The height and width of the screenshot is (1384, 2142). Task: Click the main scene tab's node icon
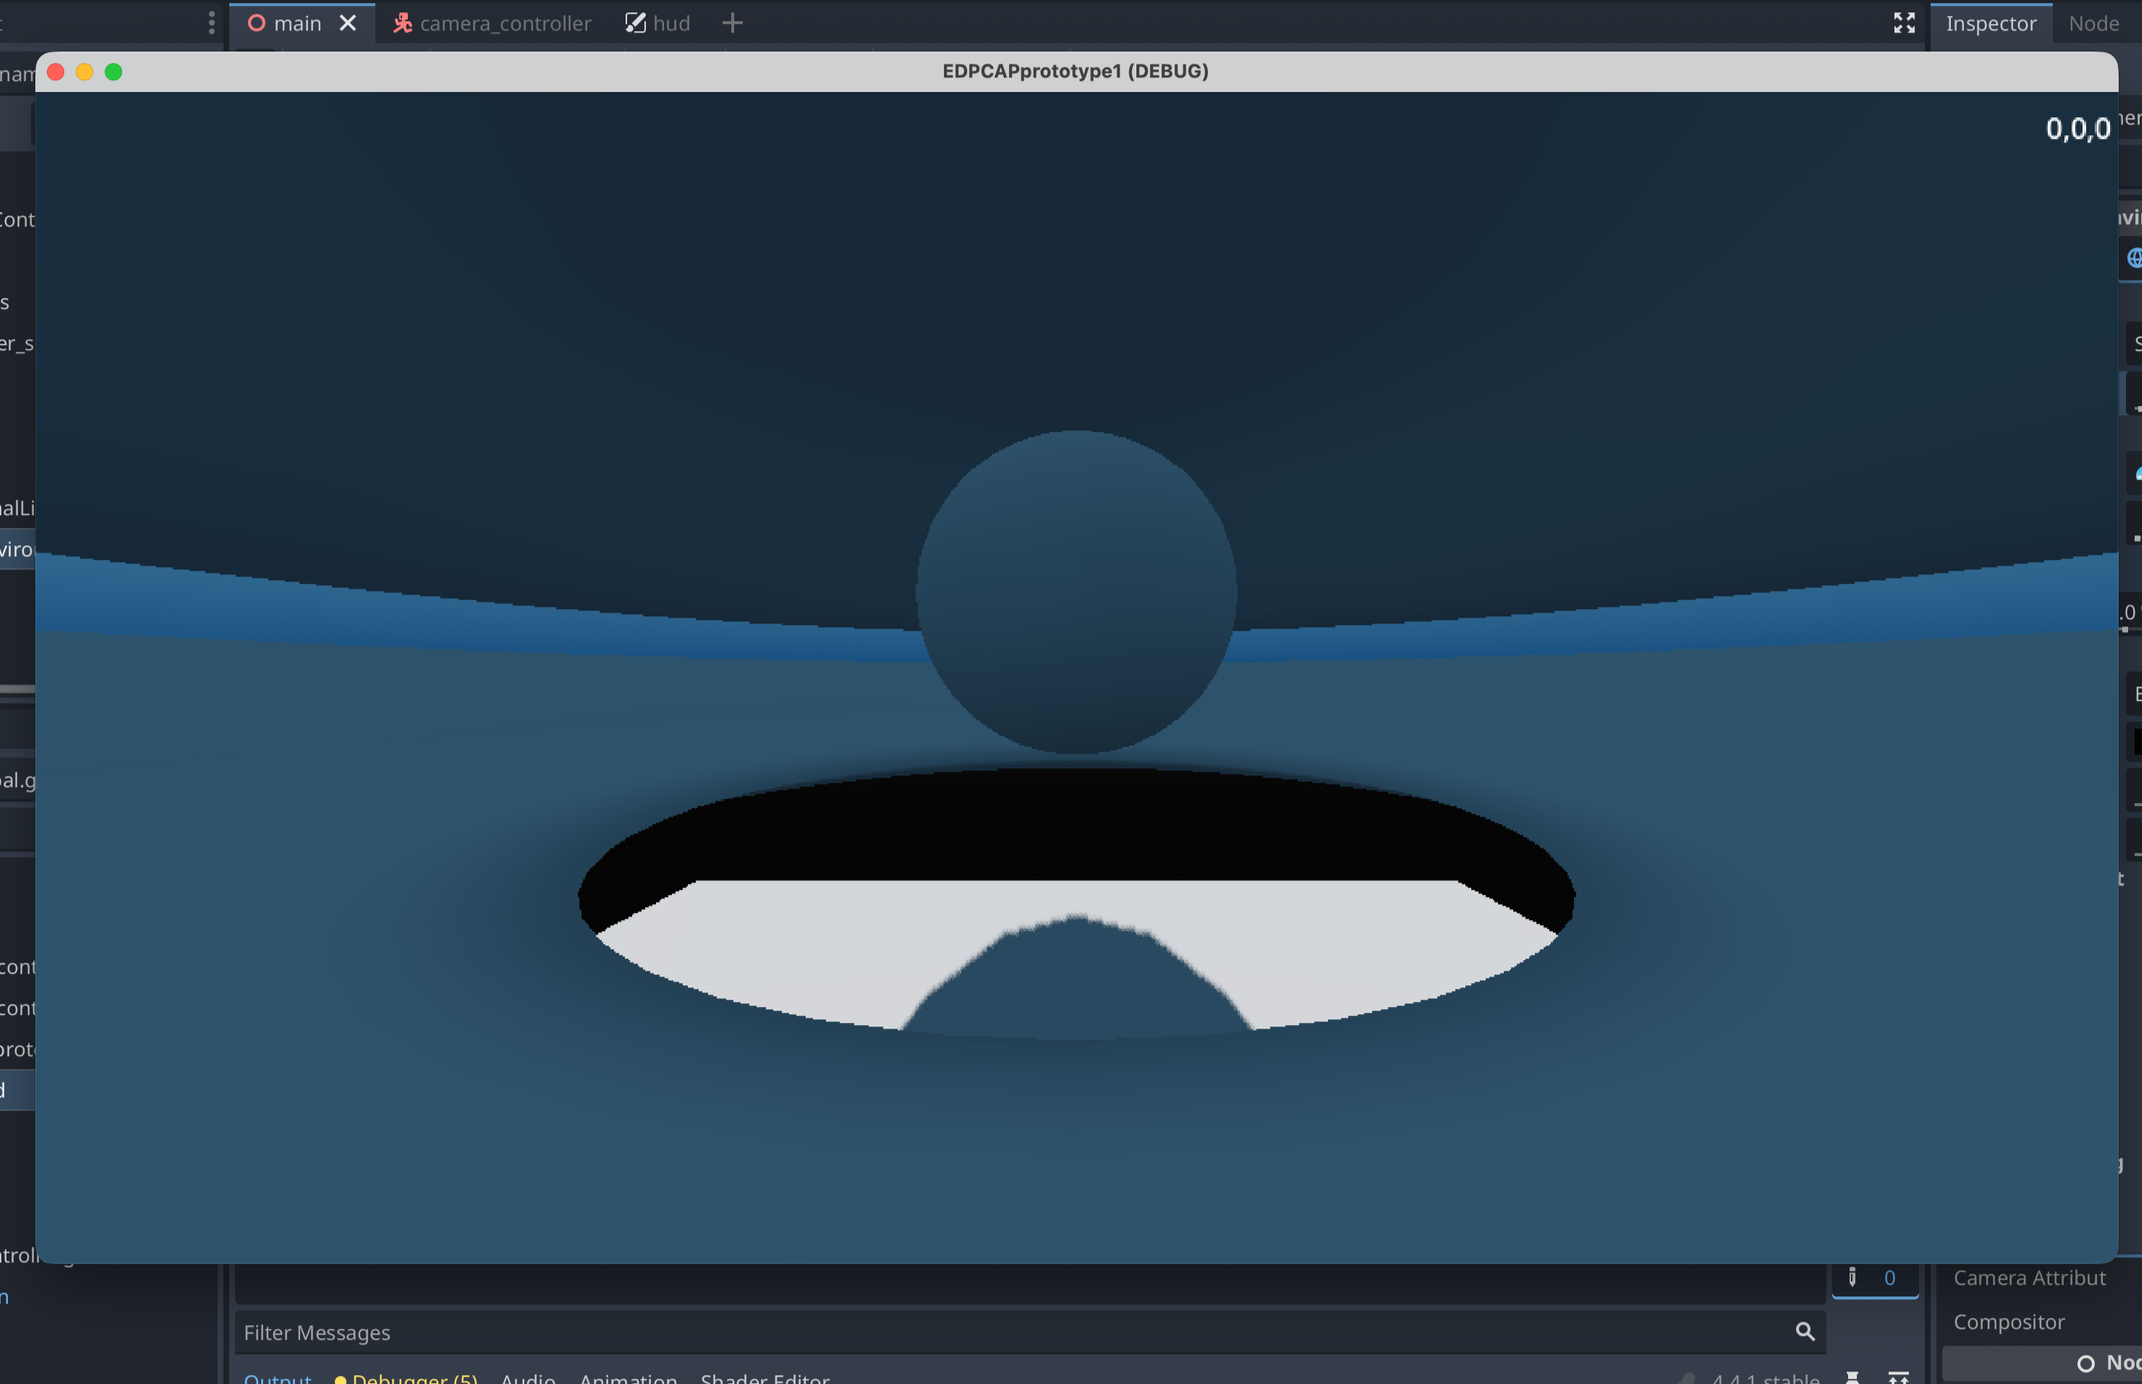coord(257,23)
